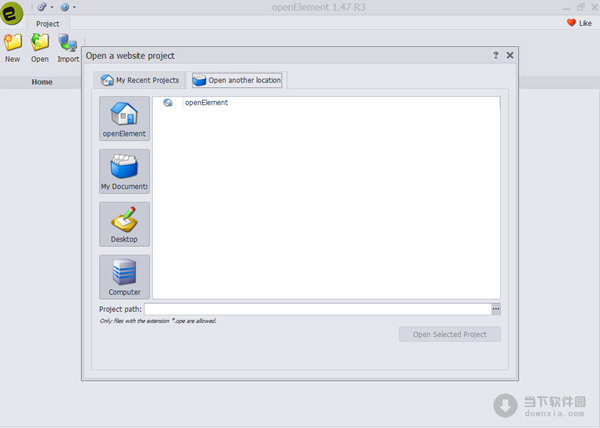Choose Computer location in sidebar
The height and width of the screenshot is (428, 600).
pos(124,277)
